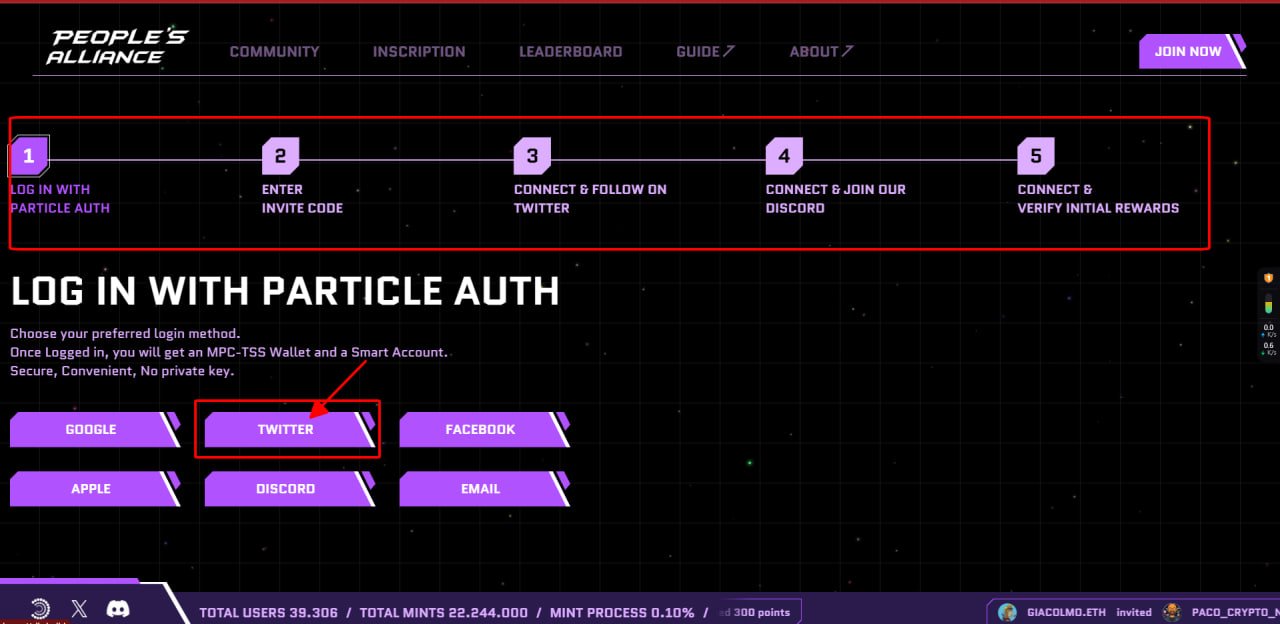This screenshot has width=1280, height=624.
Task: Click the GIACOLMO.ETH username in ticker
Action: pos(1066,612)
